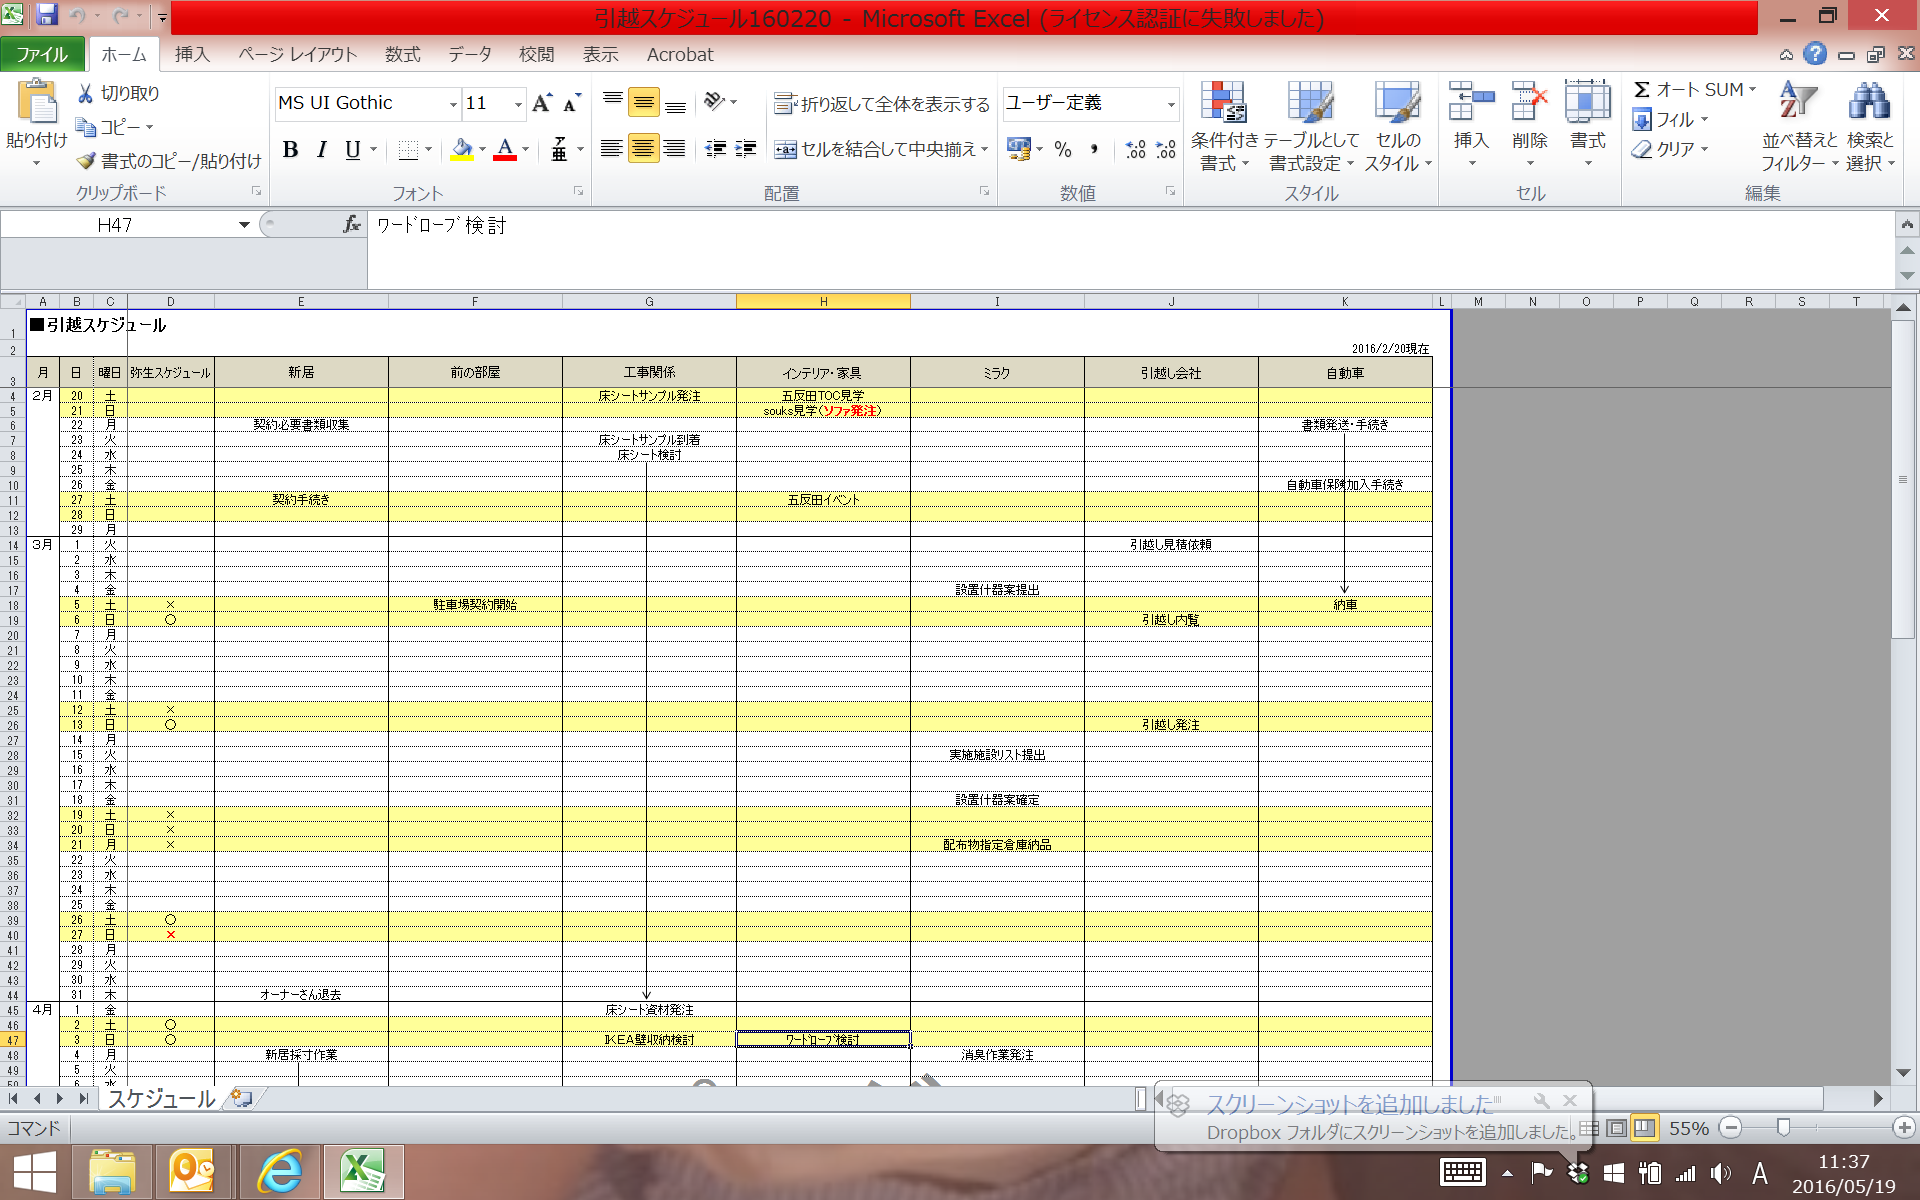Click the Format Painter (書式のコピー/貼り付け) brush
This screenshot has height=1200, width=1920.
click(x=87, y=161)
